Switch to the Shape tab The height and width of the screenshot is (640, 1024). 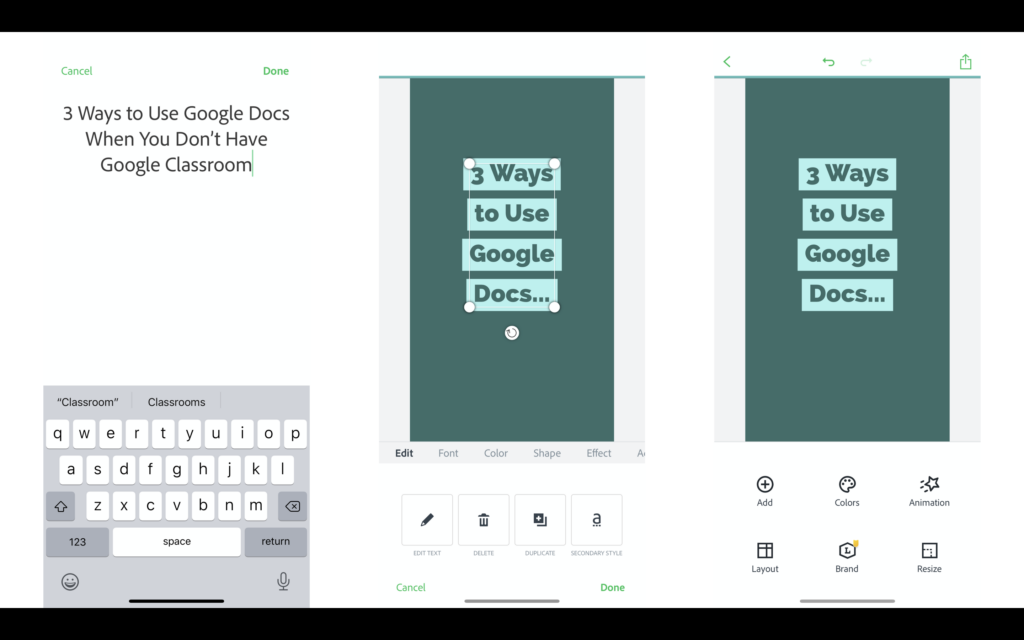(547, 453)
